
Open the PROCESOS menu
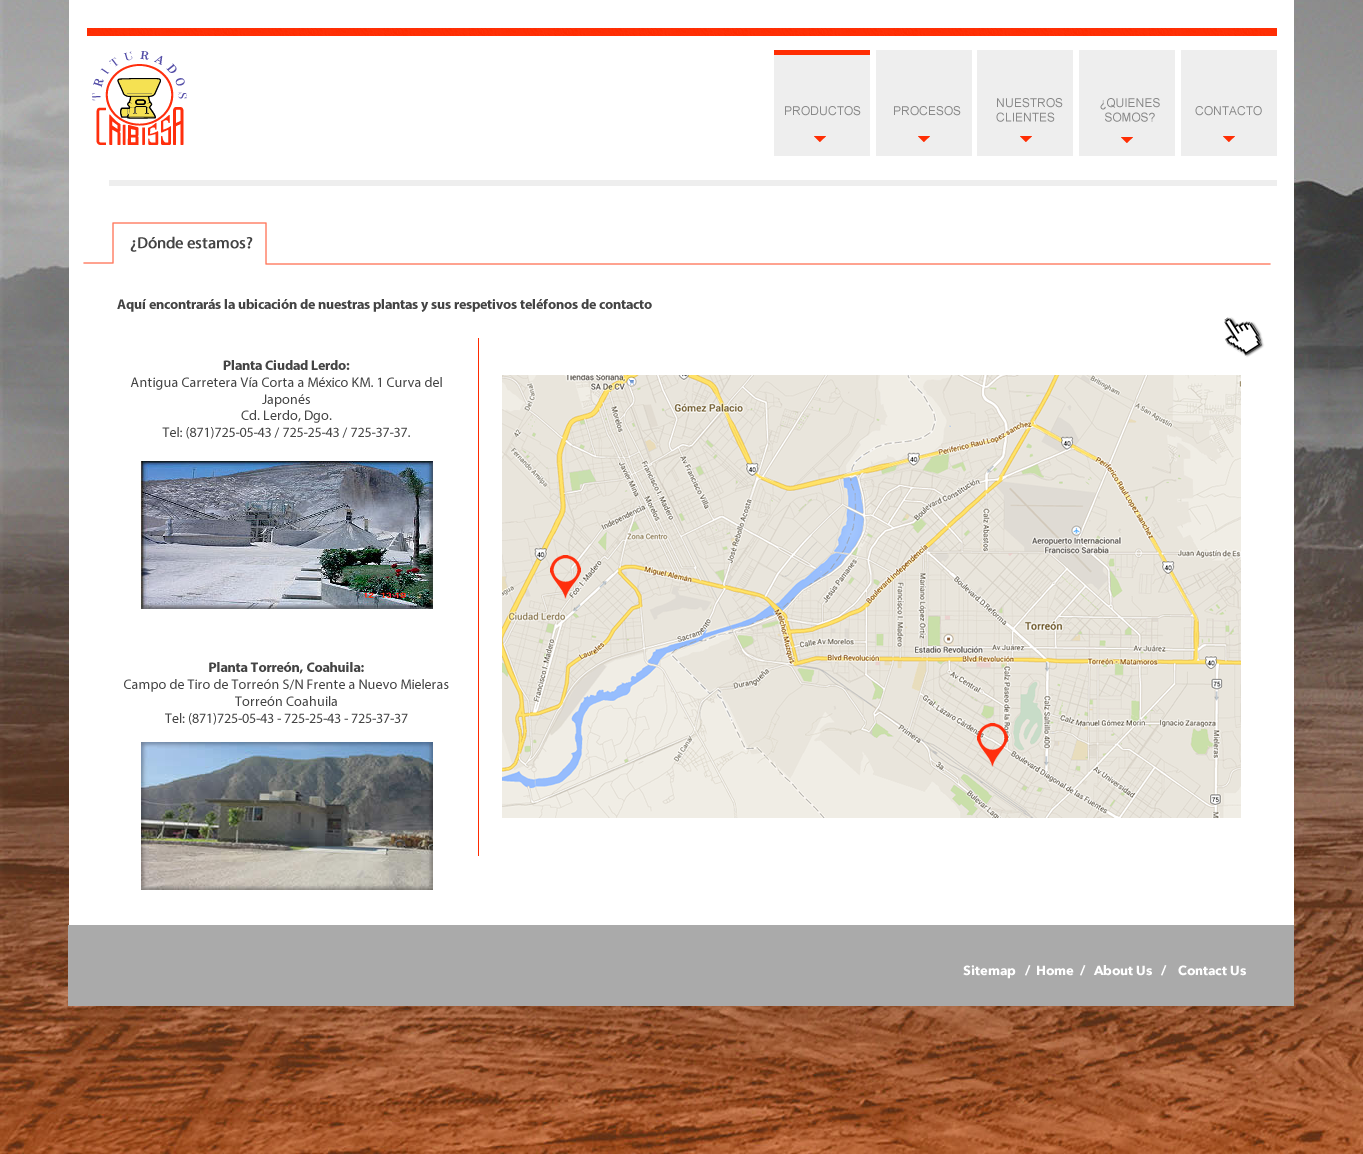(x=924, y=103)
